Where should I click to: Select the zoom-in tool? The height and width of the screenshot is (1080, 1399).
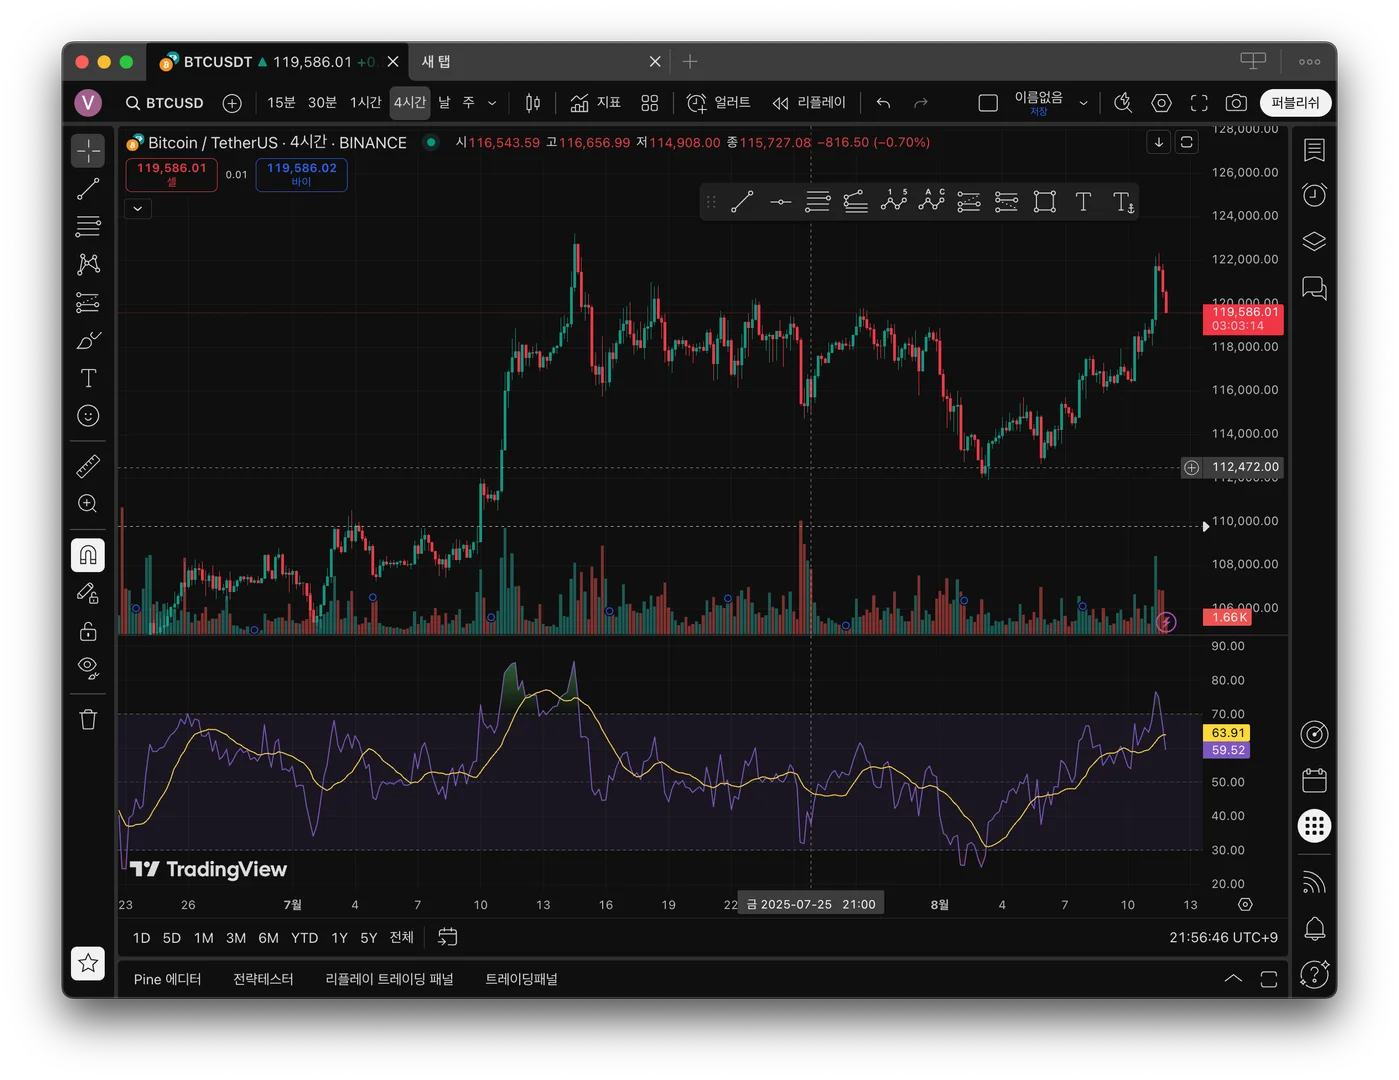[x=88, y=504]
